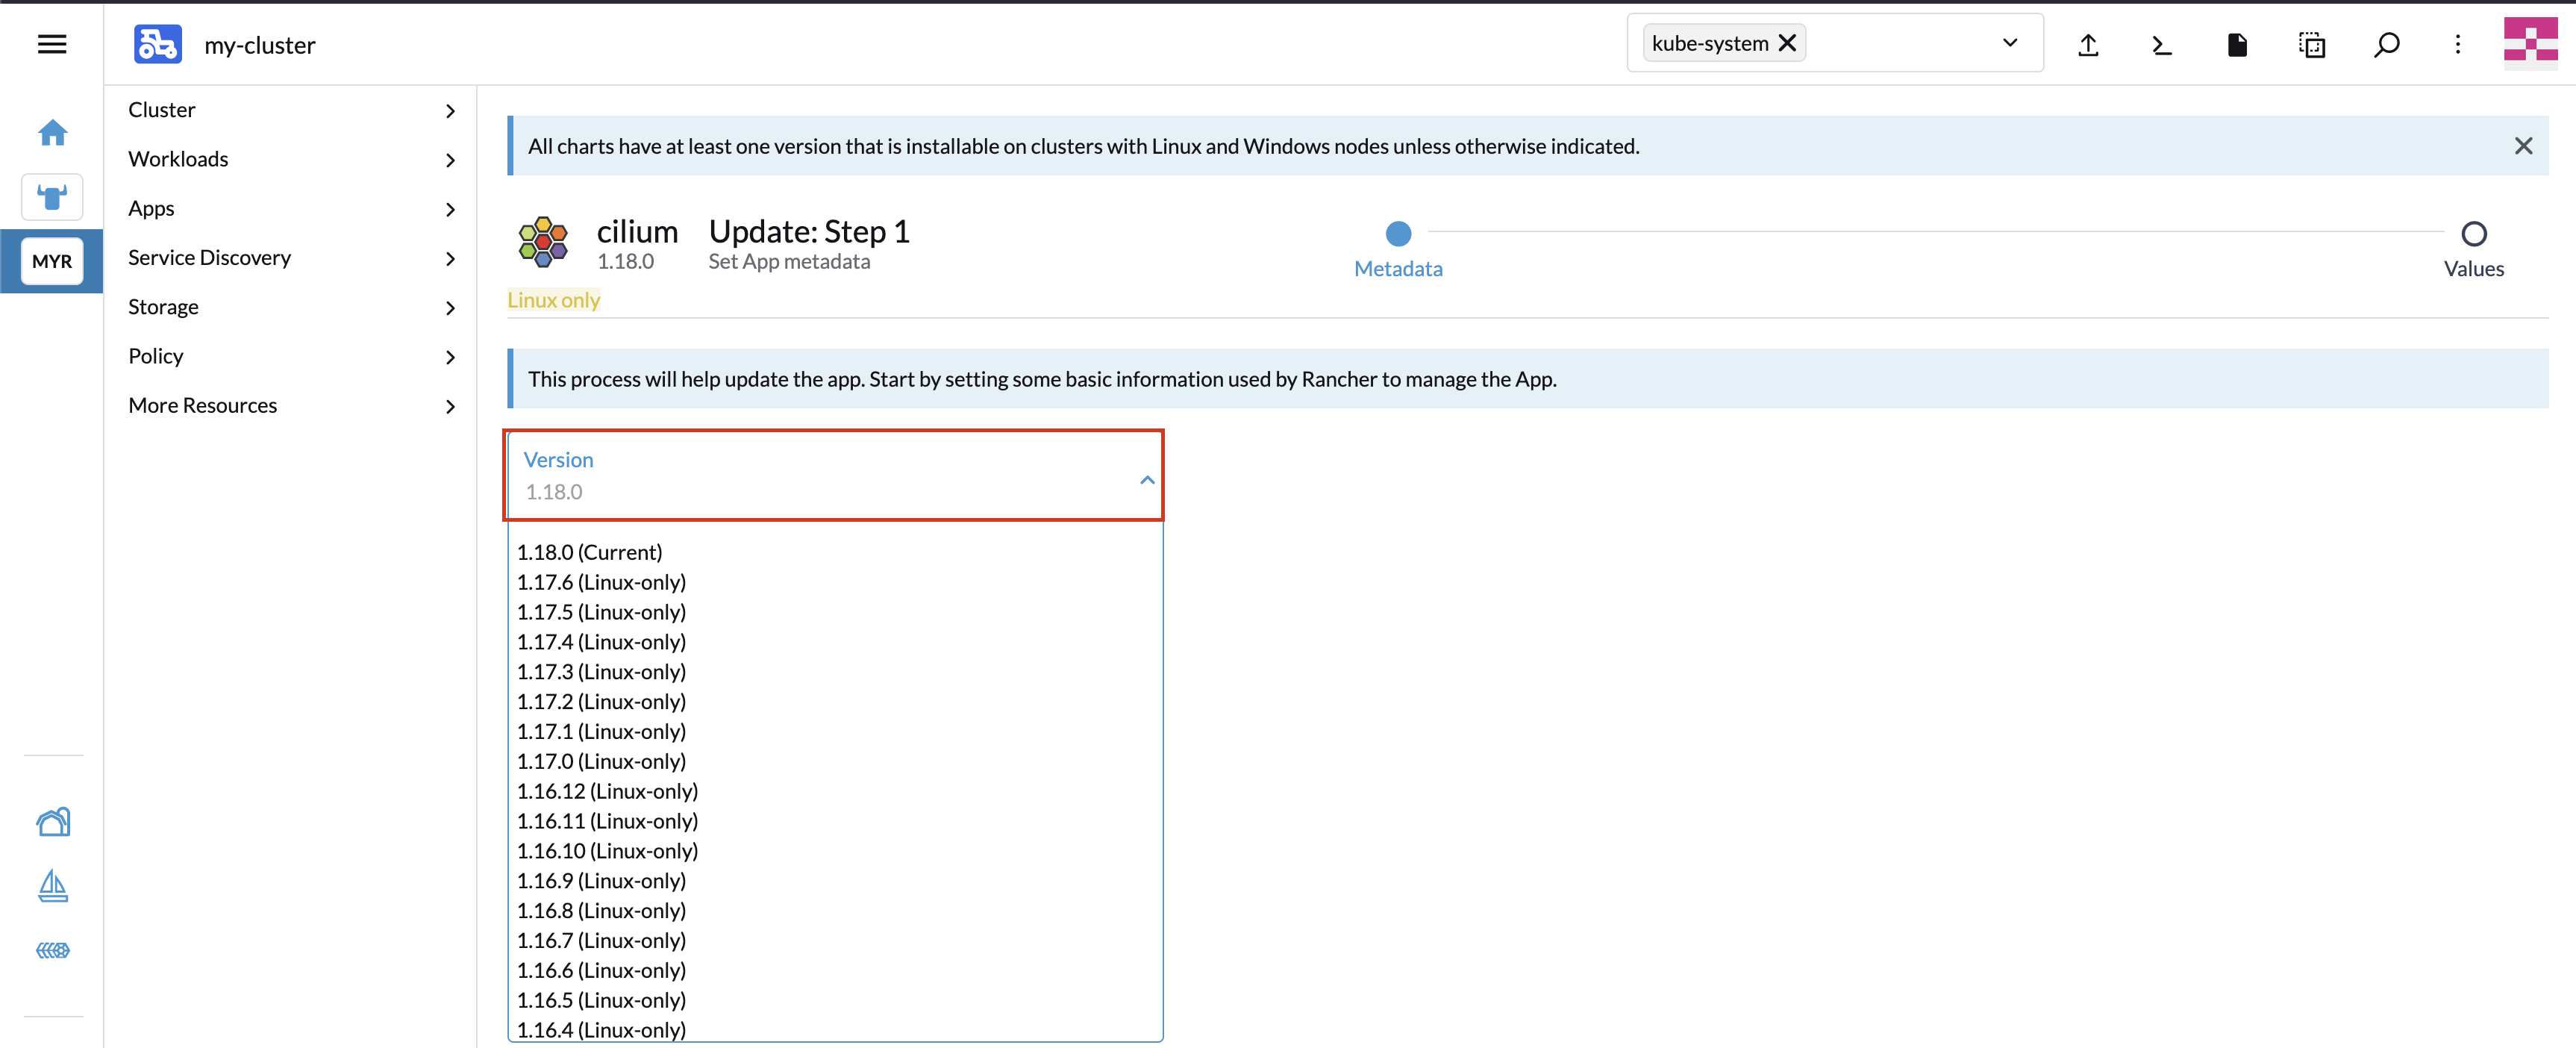Expand the More Resources menu
This screenshot has width=2576, height=1048.
(x=291, y=405)
